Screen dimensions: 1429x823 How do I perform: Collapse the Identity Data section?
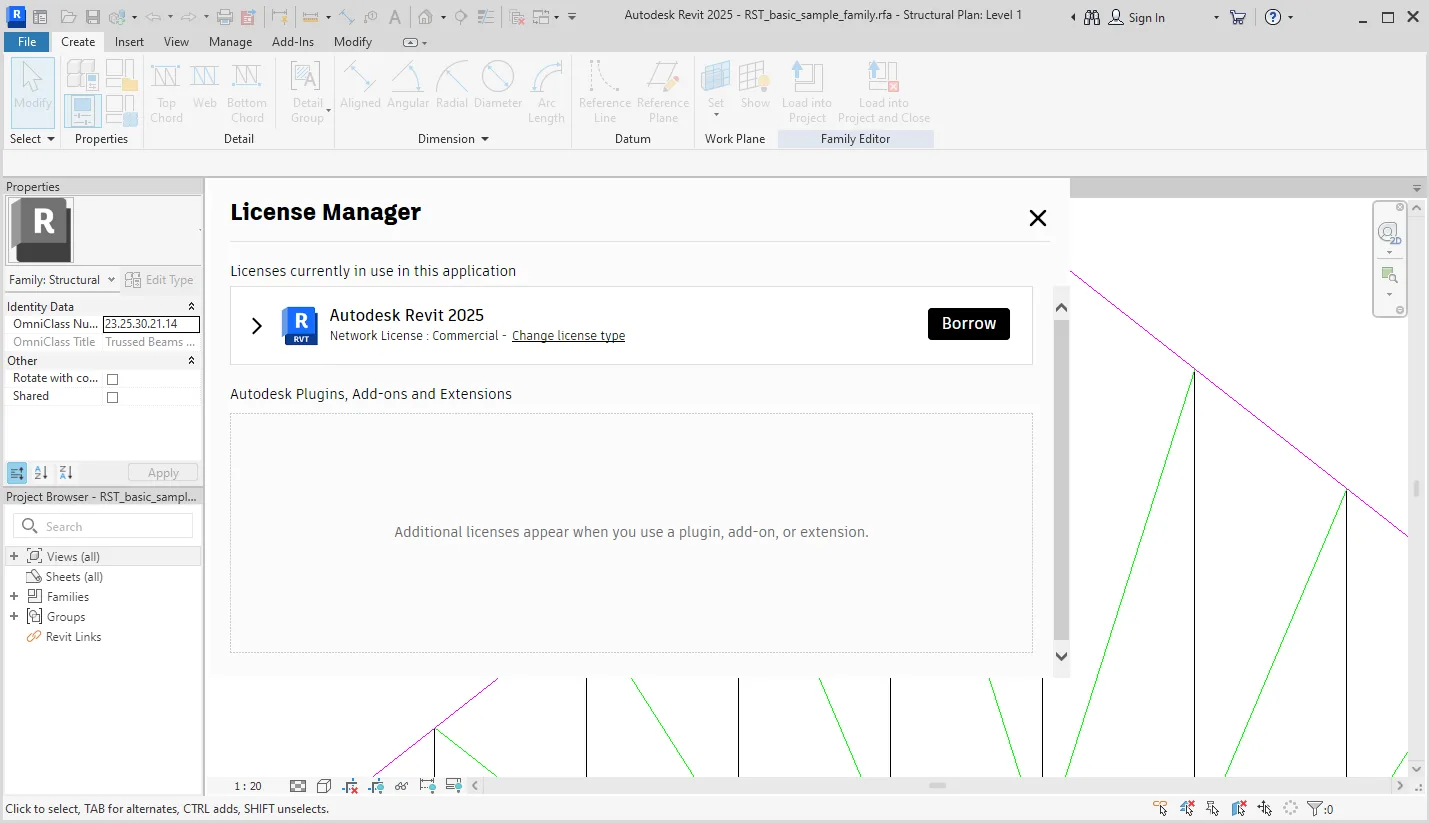click(x=191, y=307)
